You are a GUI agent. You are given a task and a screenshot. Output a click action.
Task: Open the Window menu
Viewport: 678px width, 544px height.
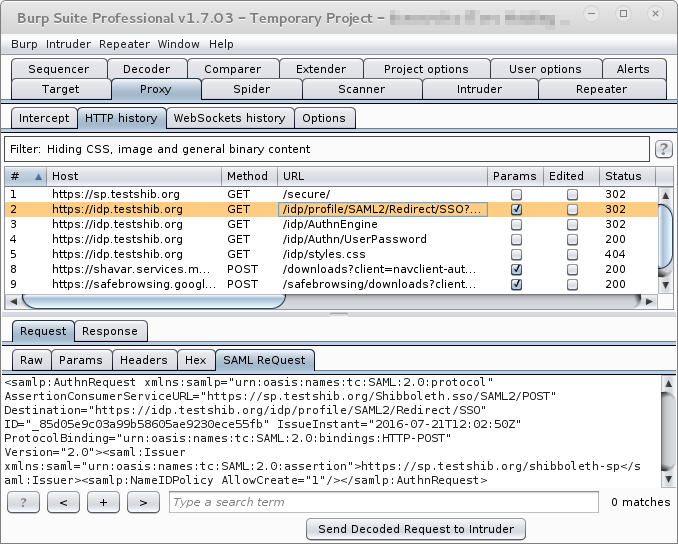point(179,44)
